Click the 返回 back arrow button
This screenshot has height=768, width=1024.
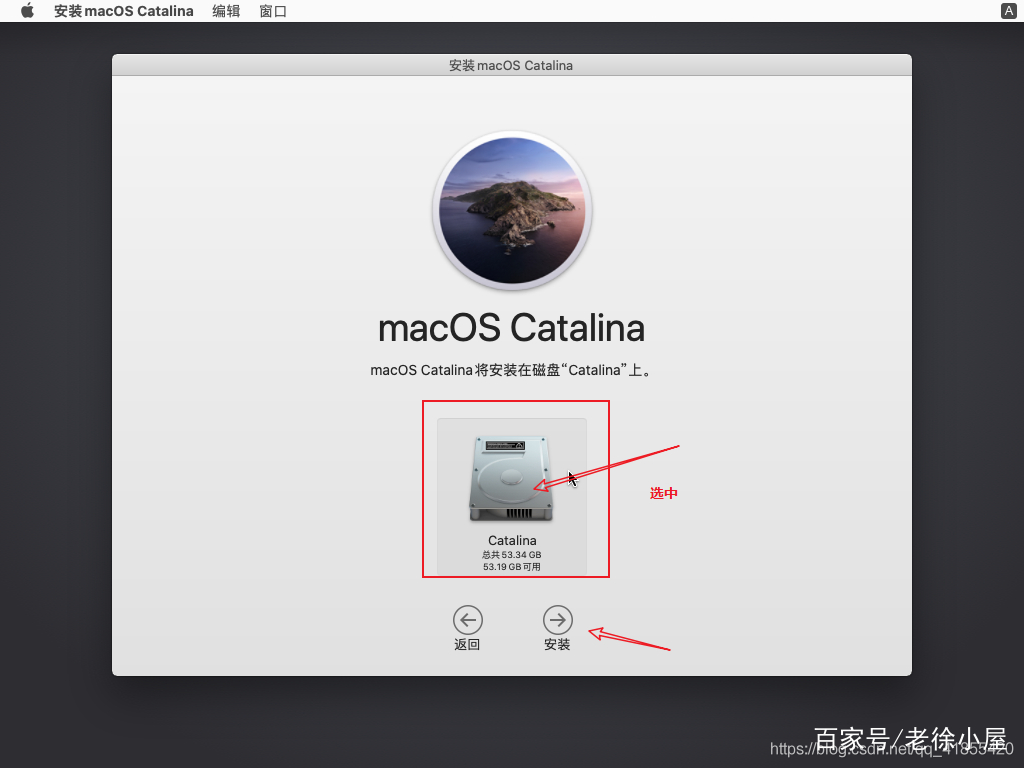coord(468,620)
